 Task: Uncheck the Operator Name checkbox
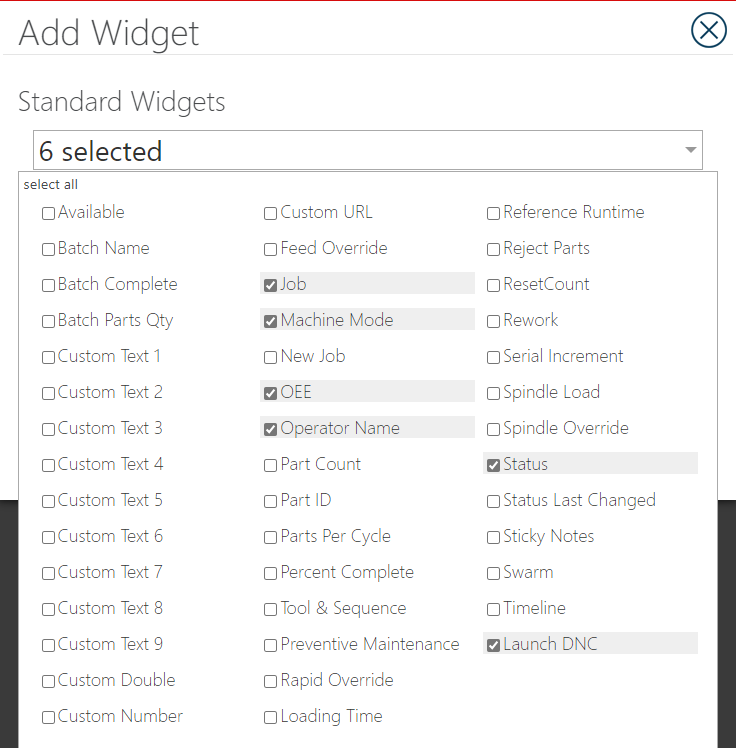(270, 429)
